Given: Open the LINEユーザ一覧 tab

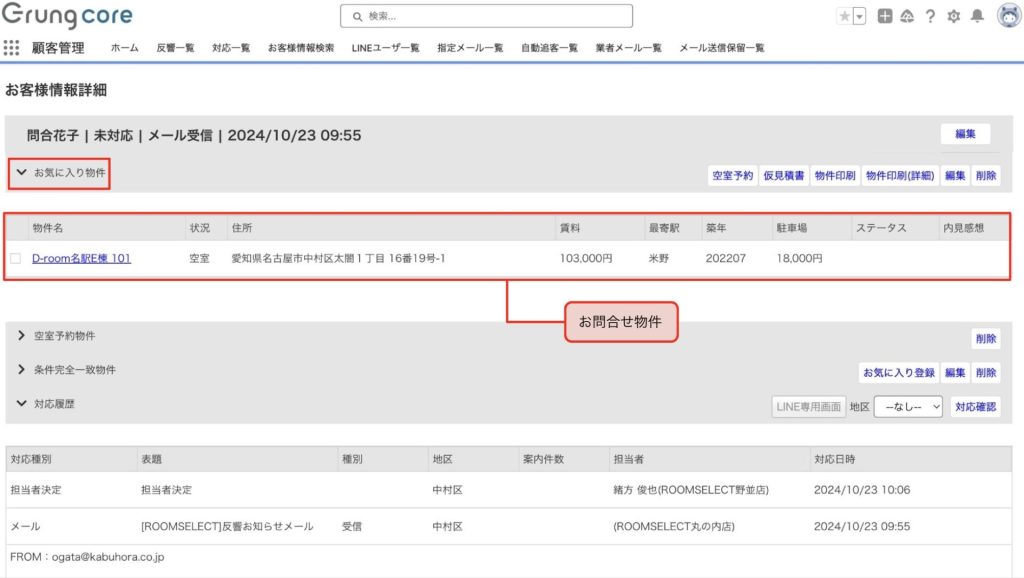Looking at the screenshot, I should coord(385,48).
